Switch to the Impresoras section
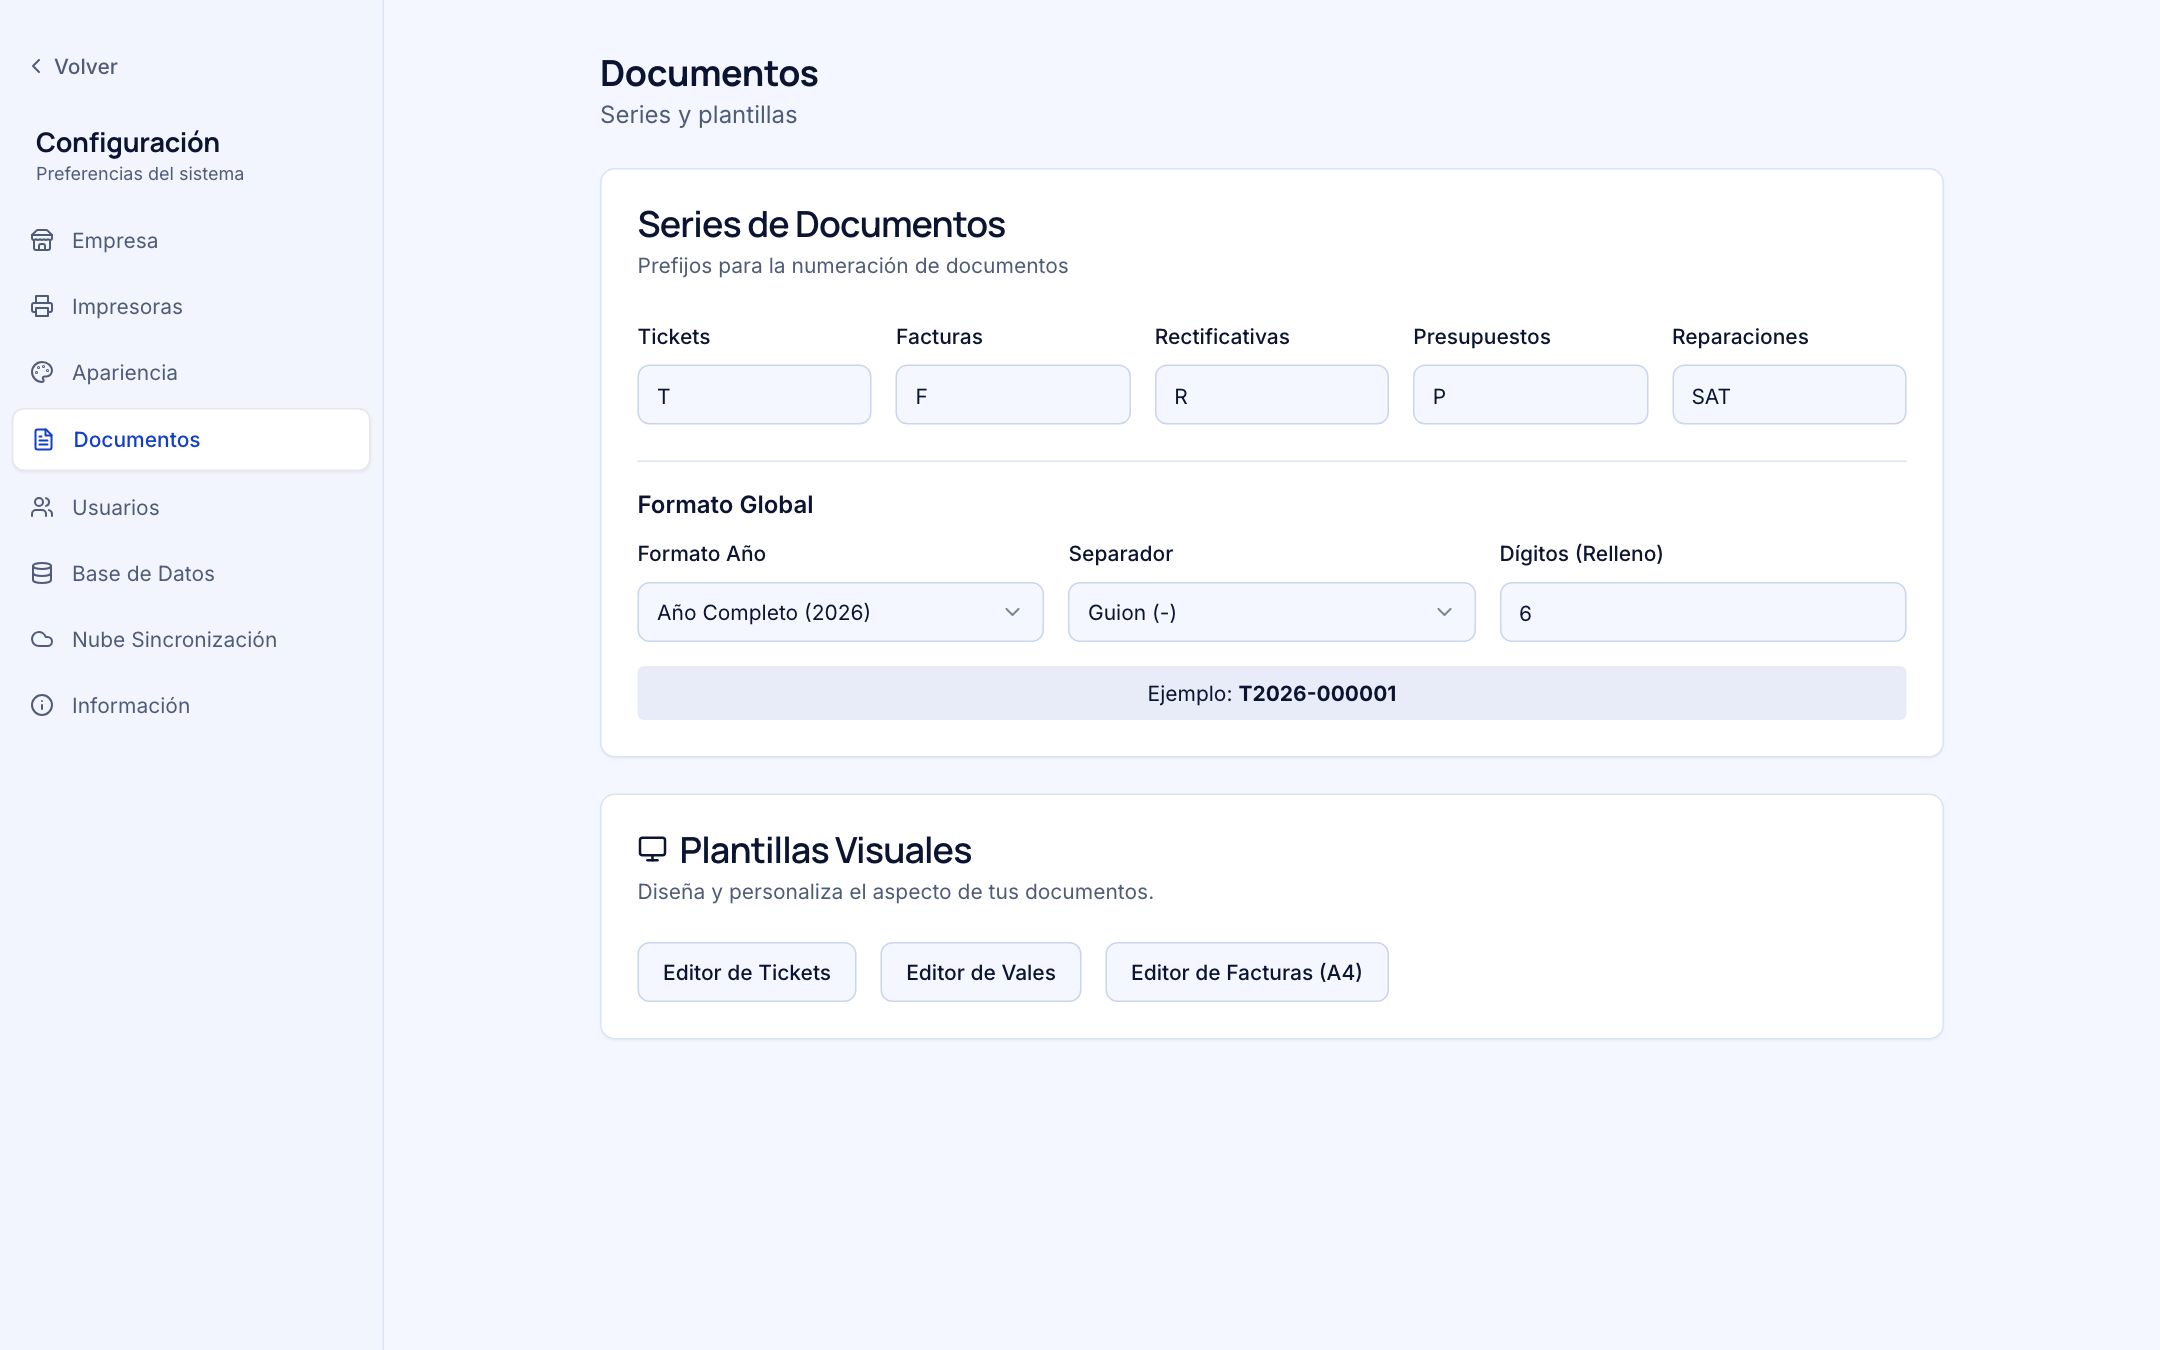The width and height of the screenshot is (2160, 1350). pyautogui.click(x=191, y=306)
